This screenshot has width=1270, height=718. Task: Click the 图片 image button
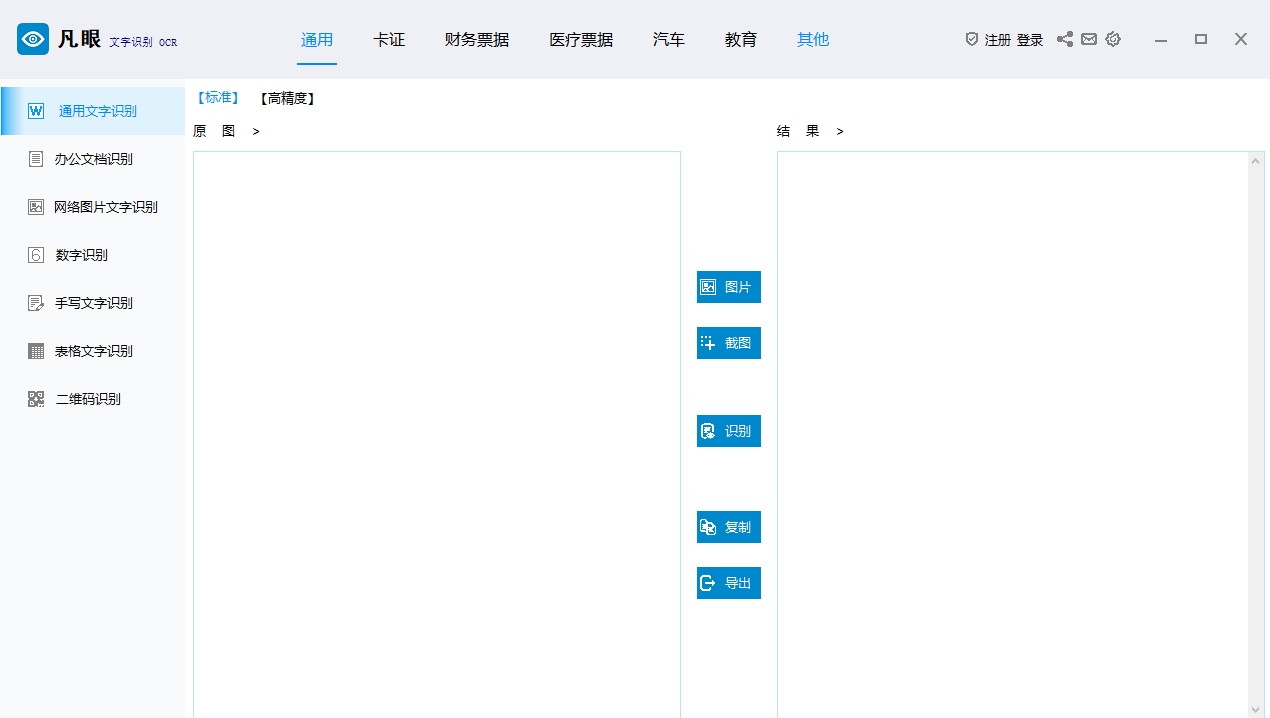pos(729,287)
